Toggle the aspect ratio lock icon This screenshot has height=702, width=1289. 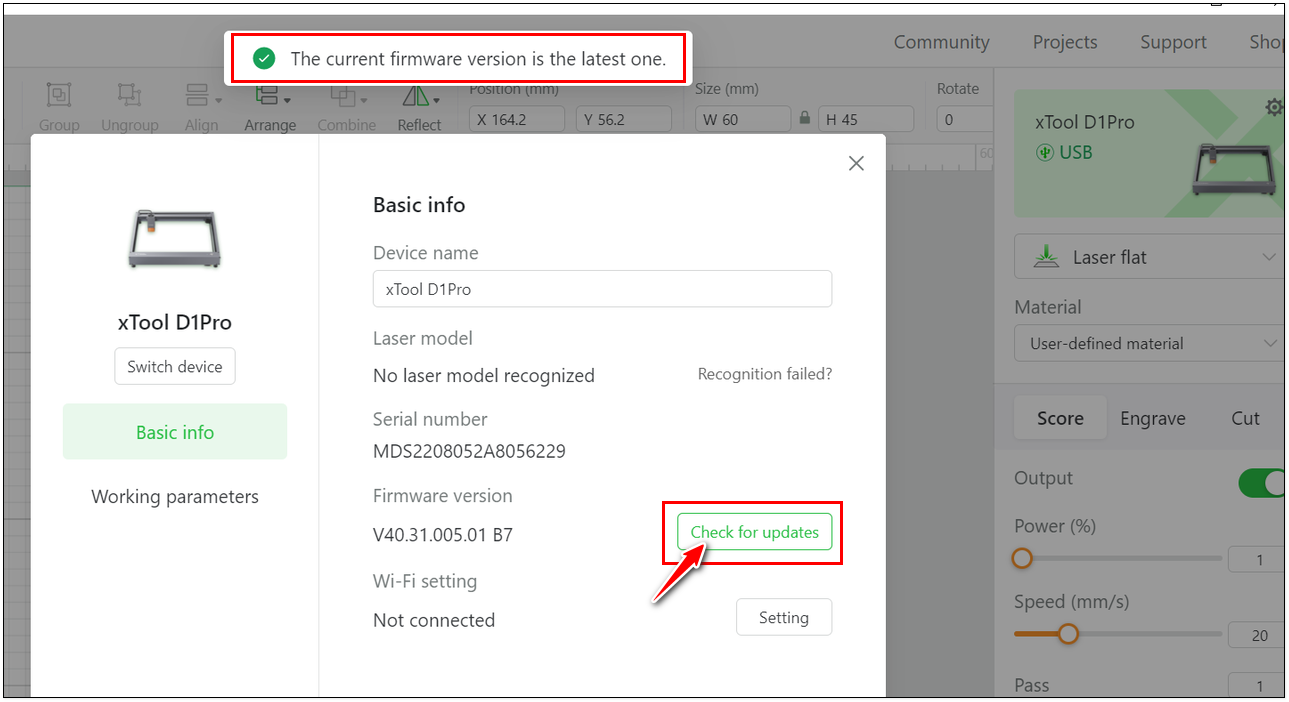[x=805, y=119]
